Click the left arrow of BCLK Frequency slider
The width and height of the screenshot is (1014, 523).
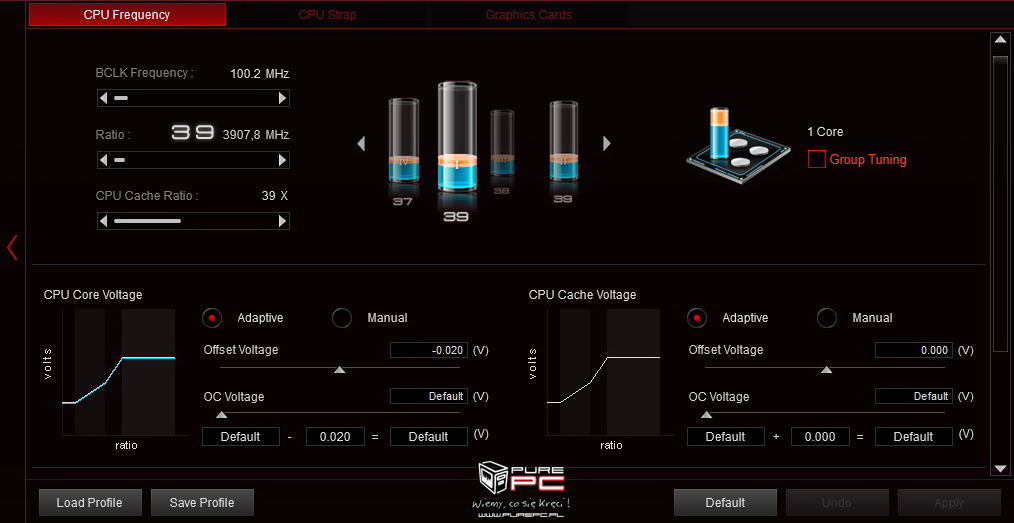(103, 98)
